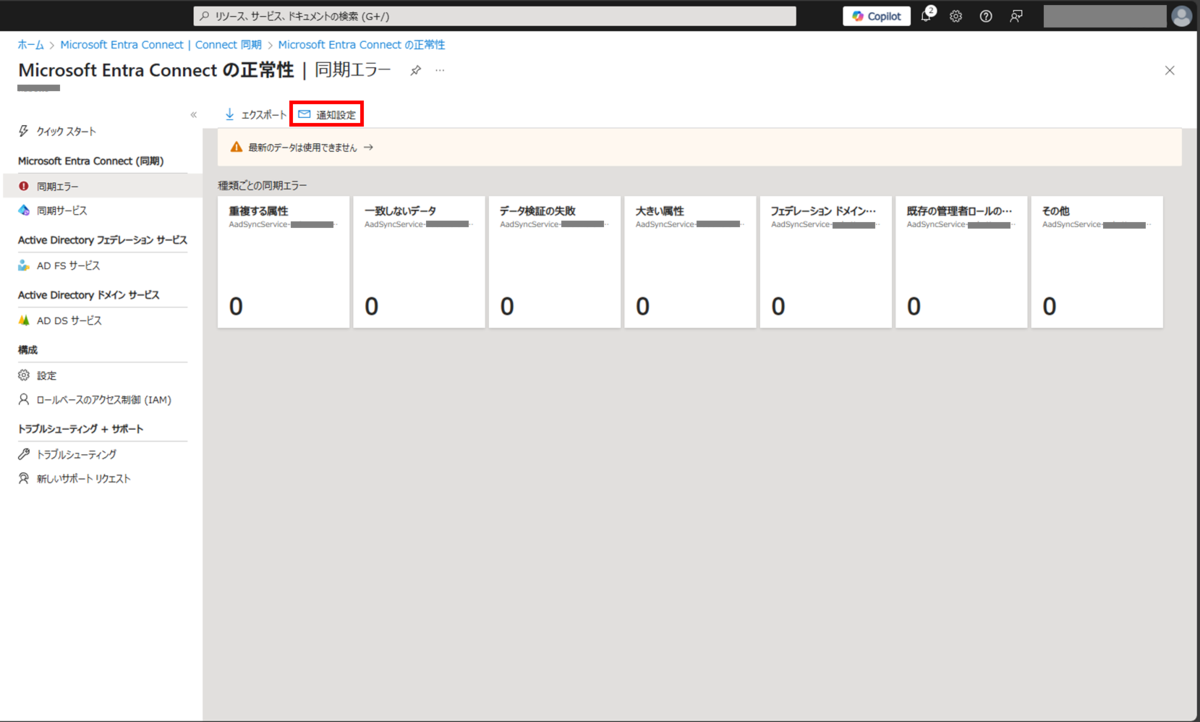Open the 重複する属性 error tile

tap(283, 262)
